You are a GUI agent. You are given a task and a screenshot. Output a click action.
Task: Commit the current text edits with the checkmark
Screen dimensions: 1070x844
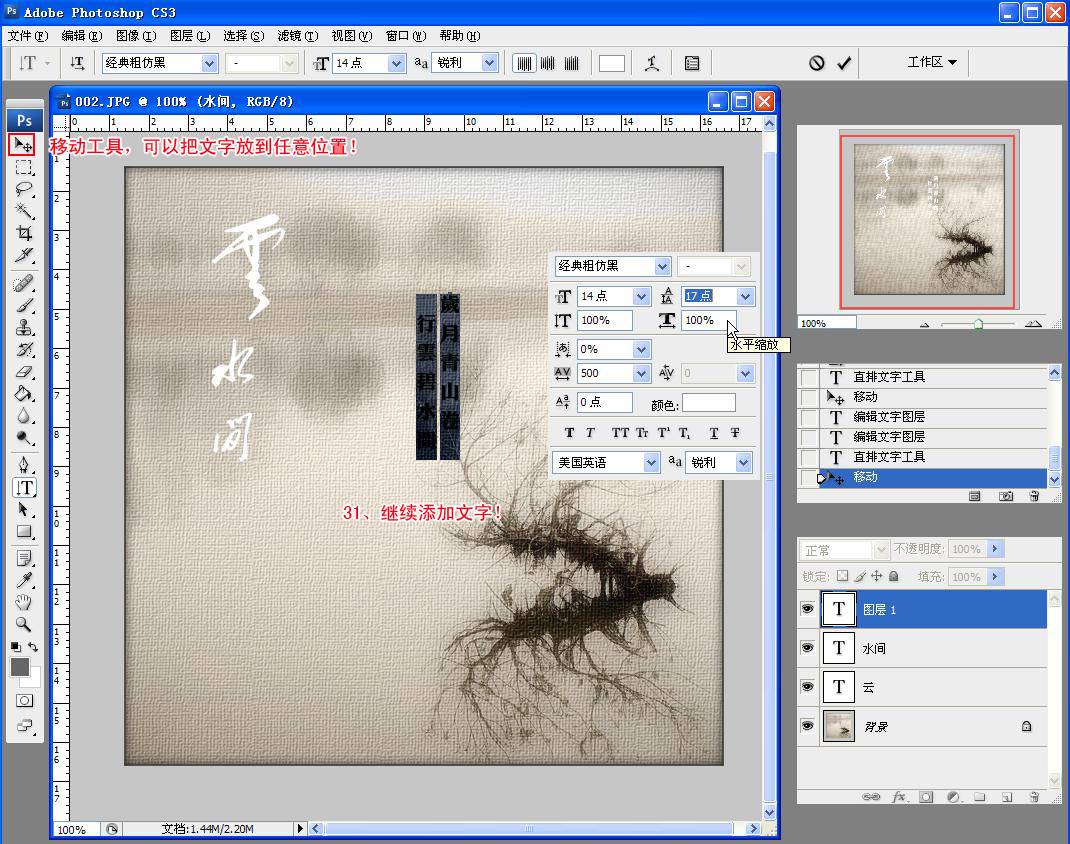(844, 63)
